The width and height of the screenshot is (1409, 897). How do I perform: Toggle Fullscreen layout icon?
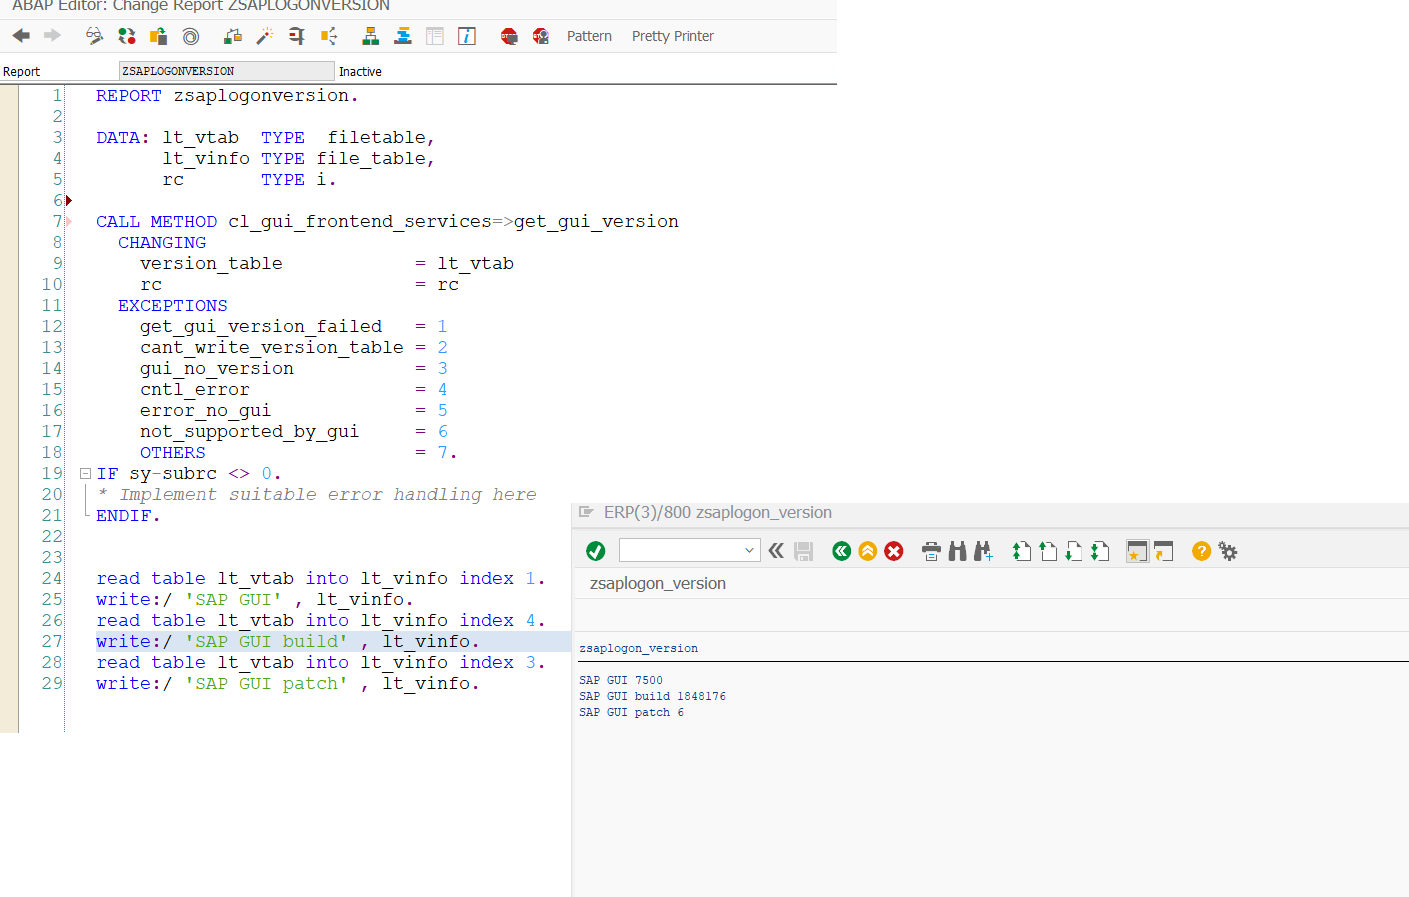point(435,36)
